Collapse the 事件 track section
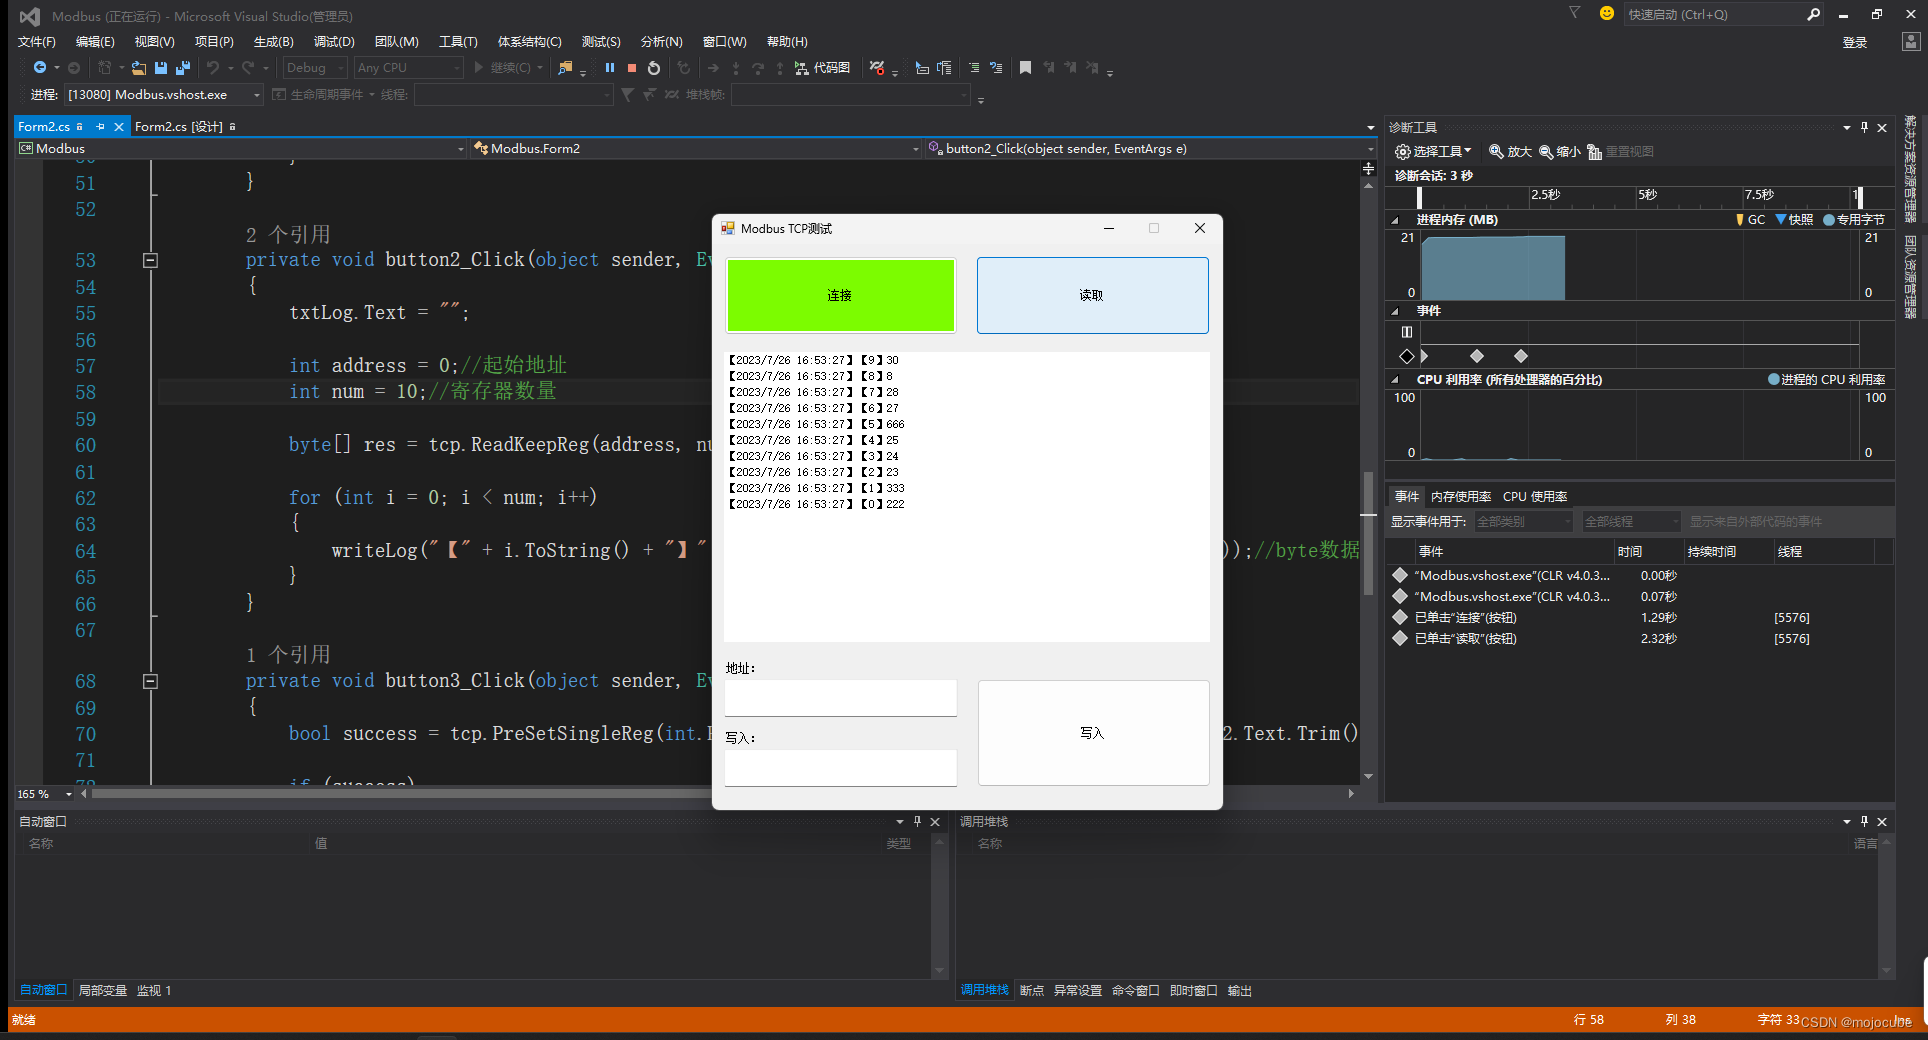Viewport: 1928px width, 1040px height. [1395, 311]
